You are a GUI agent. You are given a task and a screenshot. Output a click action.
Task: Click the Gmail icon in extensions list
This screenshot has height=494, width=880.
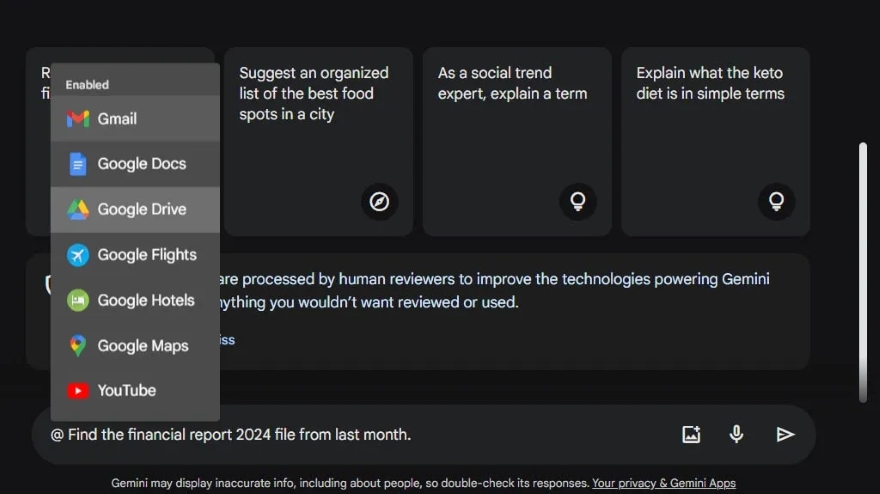tap(78, 119)
